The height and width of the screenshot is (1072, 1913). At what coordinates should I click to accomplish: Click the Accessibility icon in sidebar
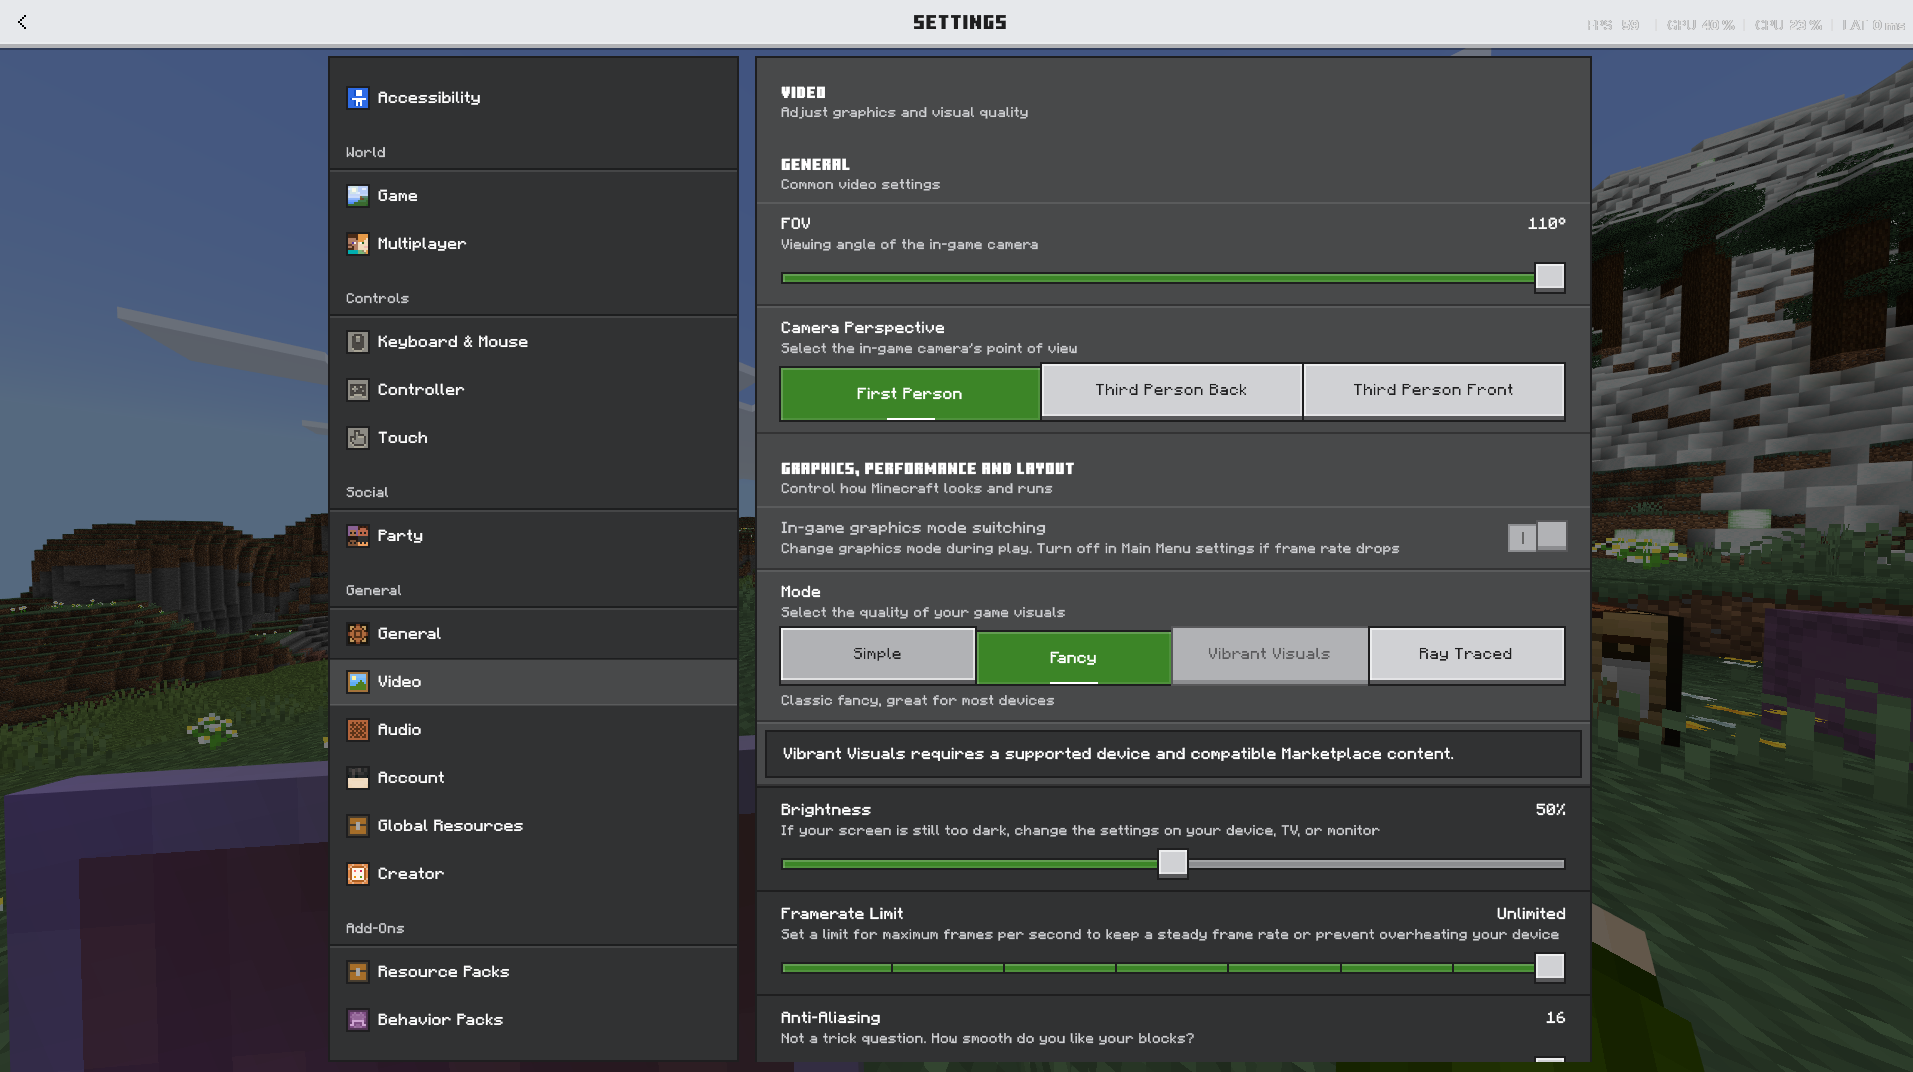357,98
